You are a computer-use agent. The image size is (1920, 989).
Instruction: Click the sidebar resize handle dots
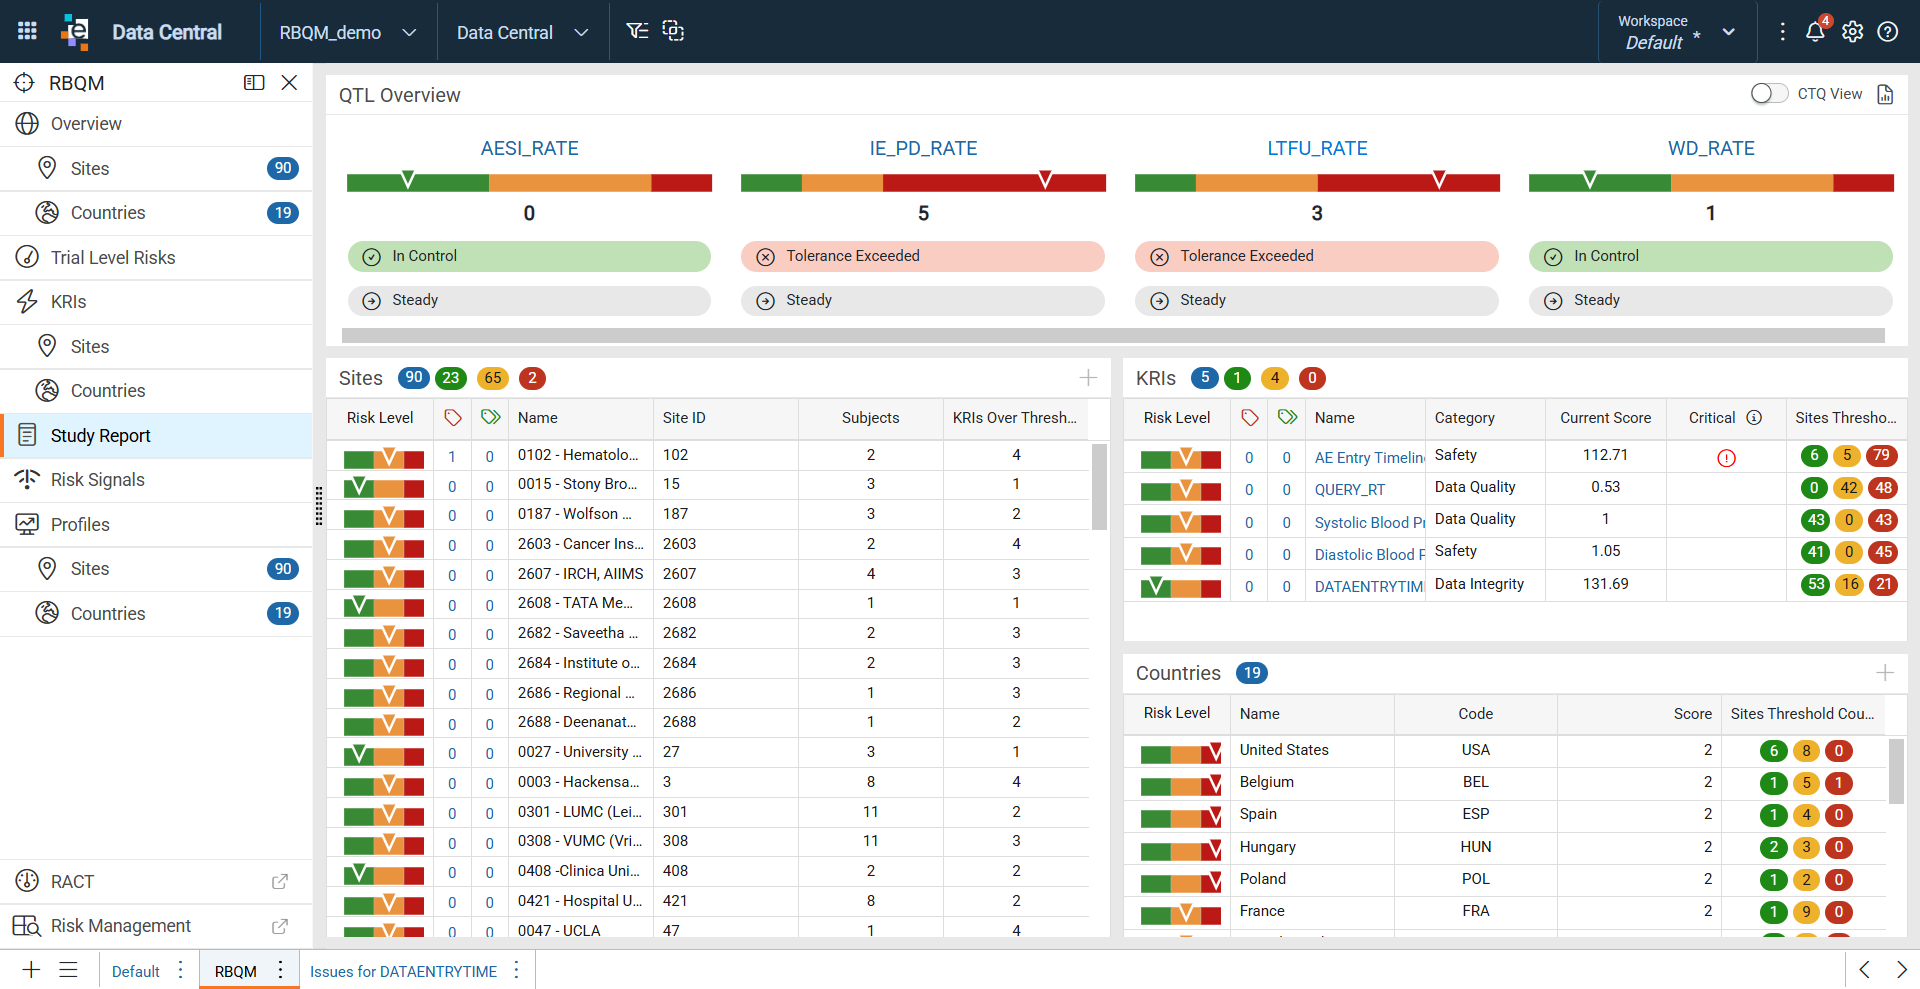319,506
